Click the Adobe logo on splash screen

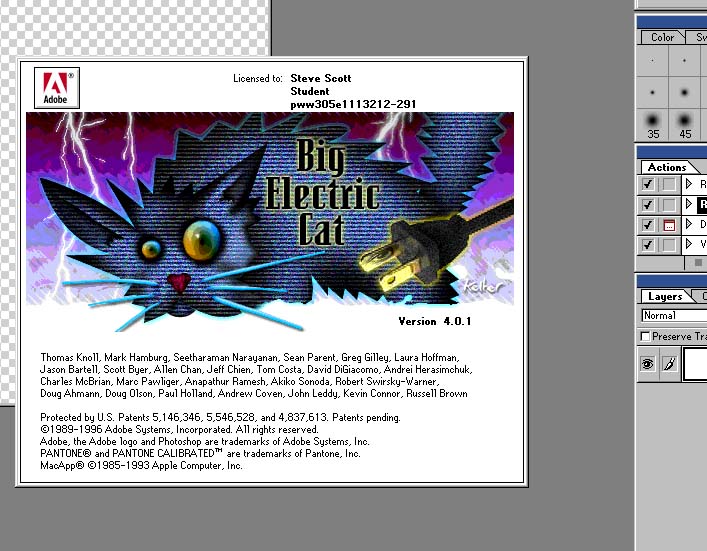(56, 87)
